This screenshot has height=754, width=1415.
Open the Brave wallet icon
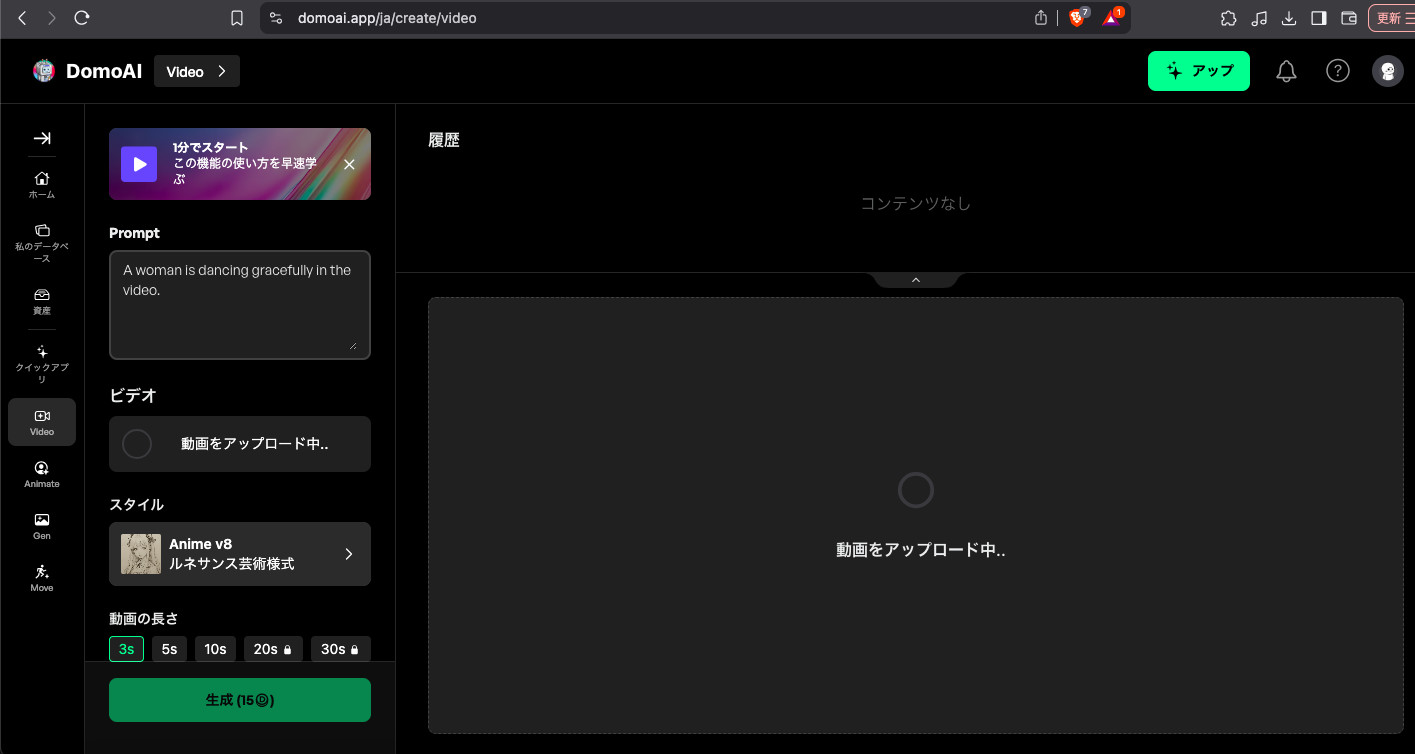[1349, 18]
